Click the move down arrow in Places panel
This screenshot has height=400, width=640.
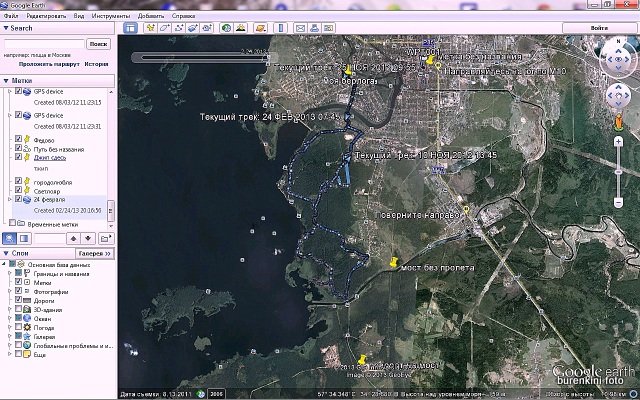point(88,238)
